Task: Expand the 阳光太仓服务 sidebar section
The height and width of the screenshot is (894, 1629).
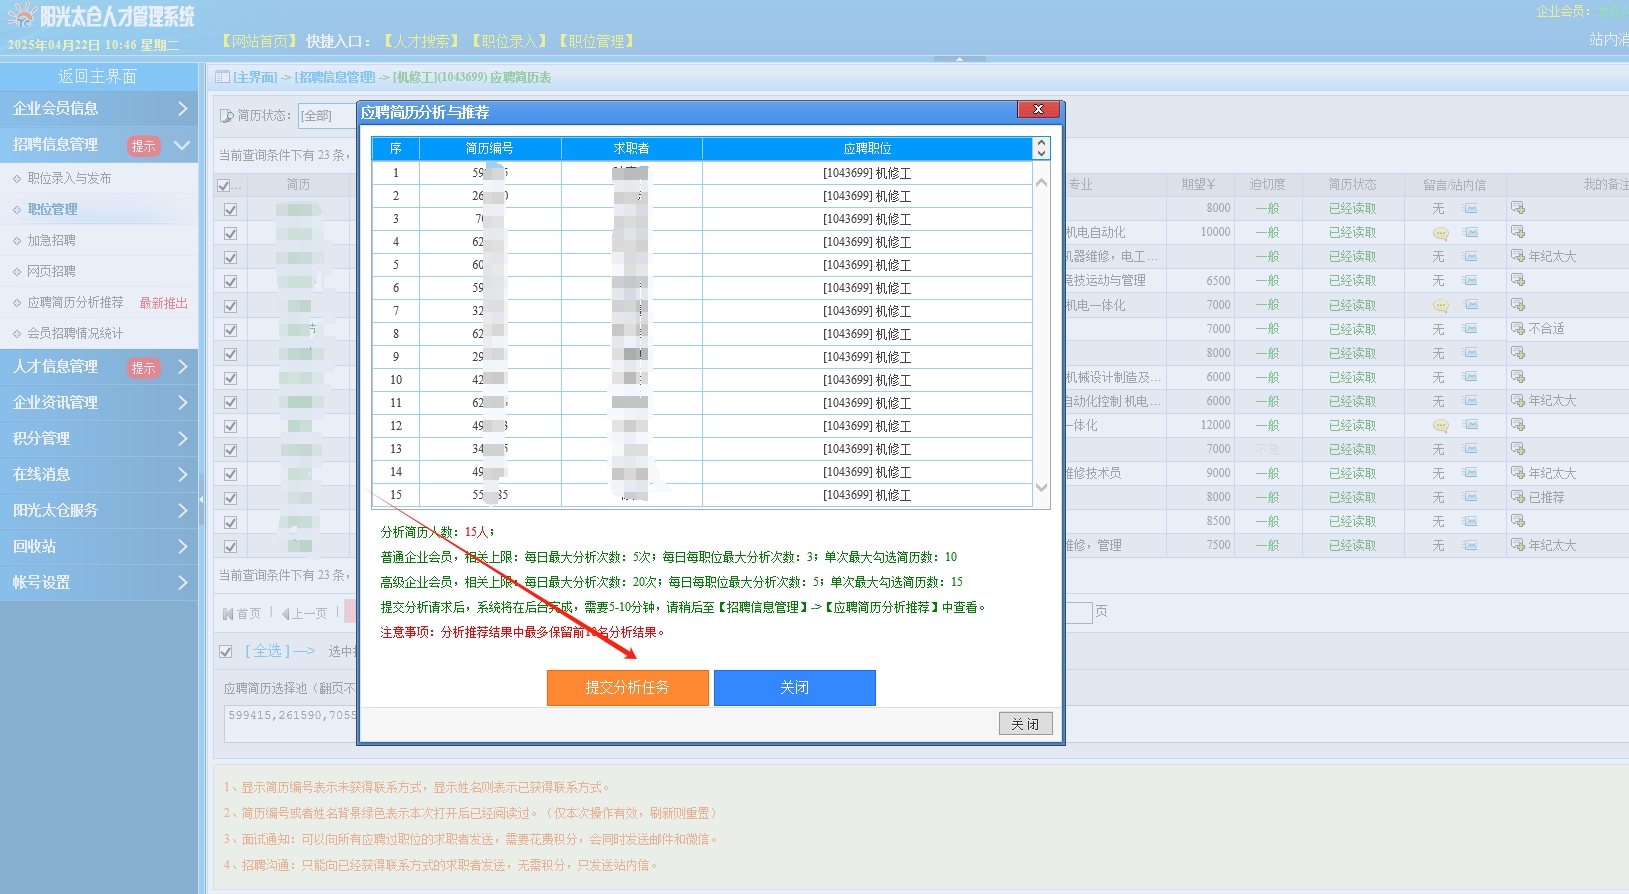Action: point(99,510)
